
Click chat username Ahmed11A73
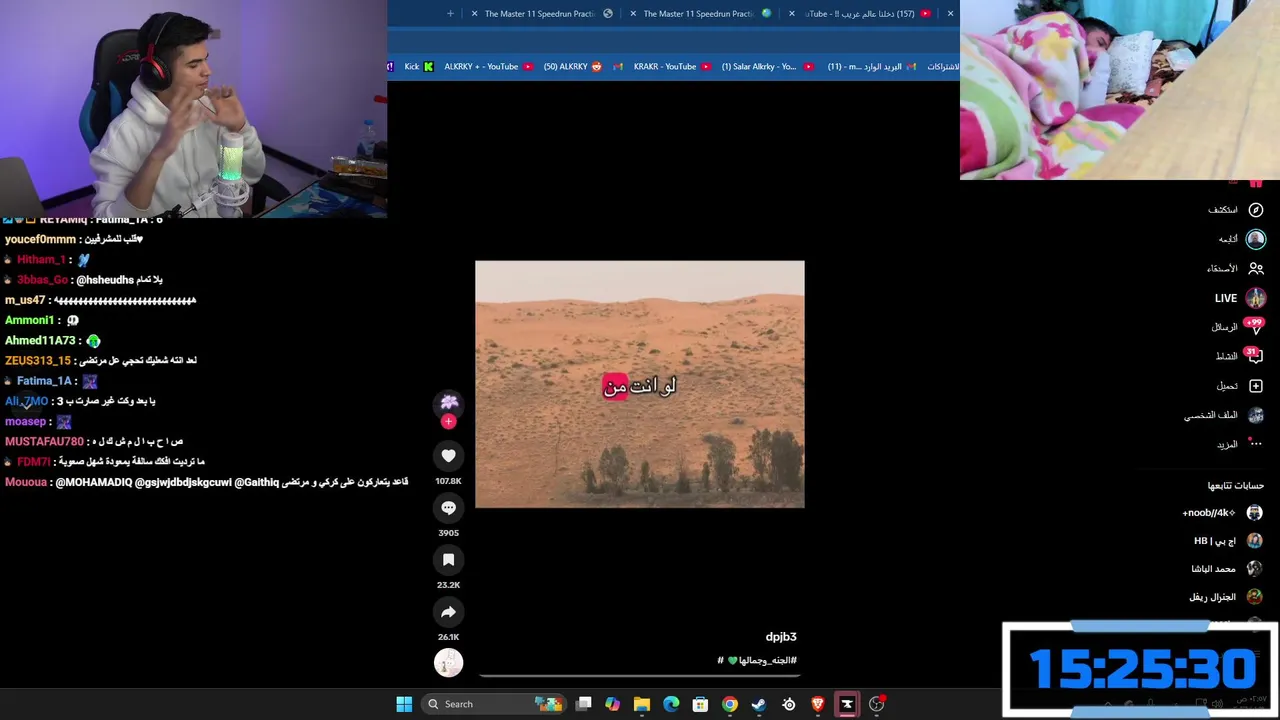point(40,340)
